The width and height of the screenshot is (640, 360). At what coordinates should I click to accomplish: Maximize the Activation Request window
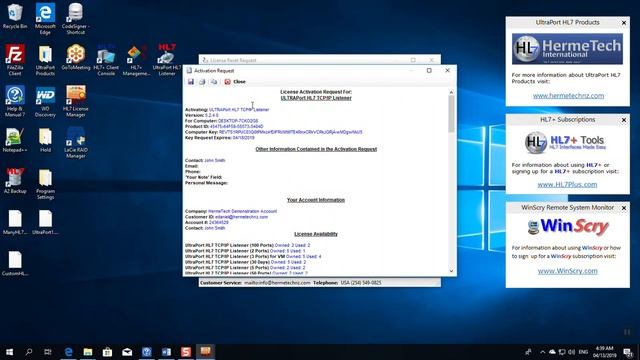coord(429,70)
